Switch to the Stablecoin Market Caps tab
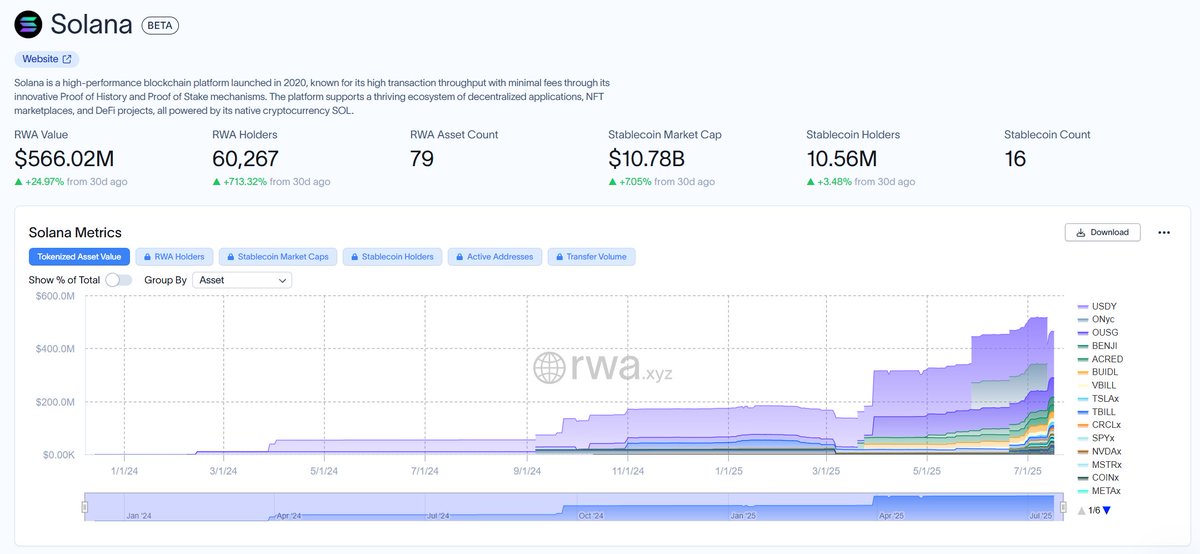Viewport: 1200px width, 554px height. point(277,257)
